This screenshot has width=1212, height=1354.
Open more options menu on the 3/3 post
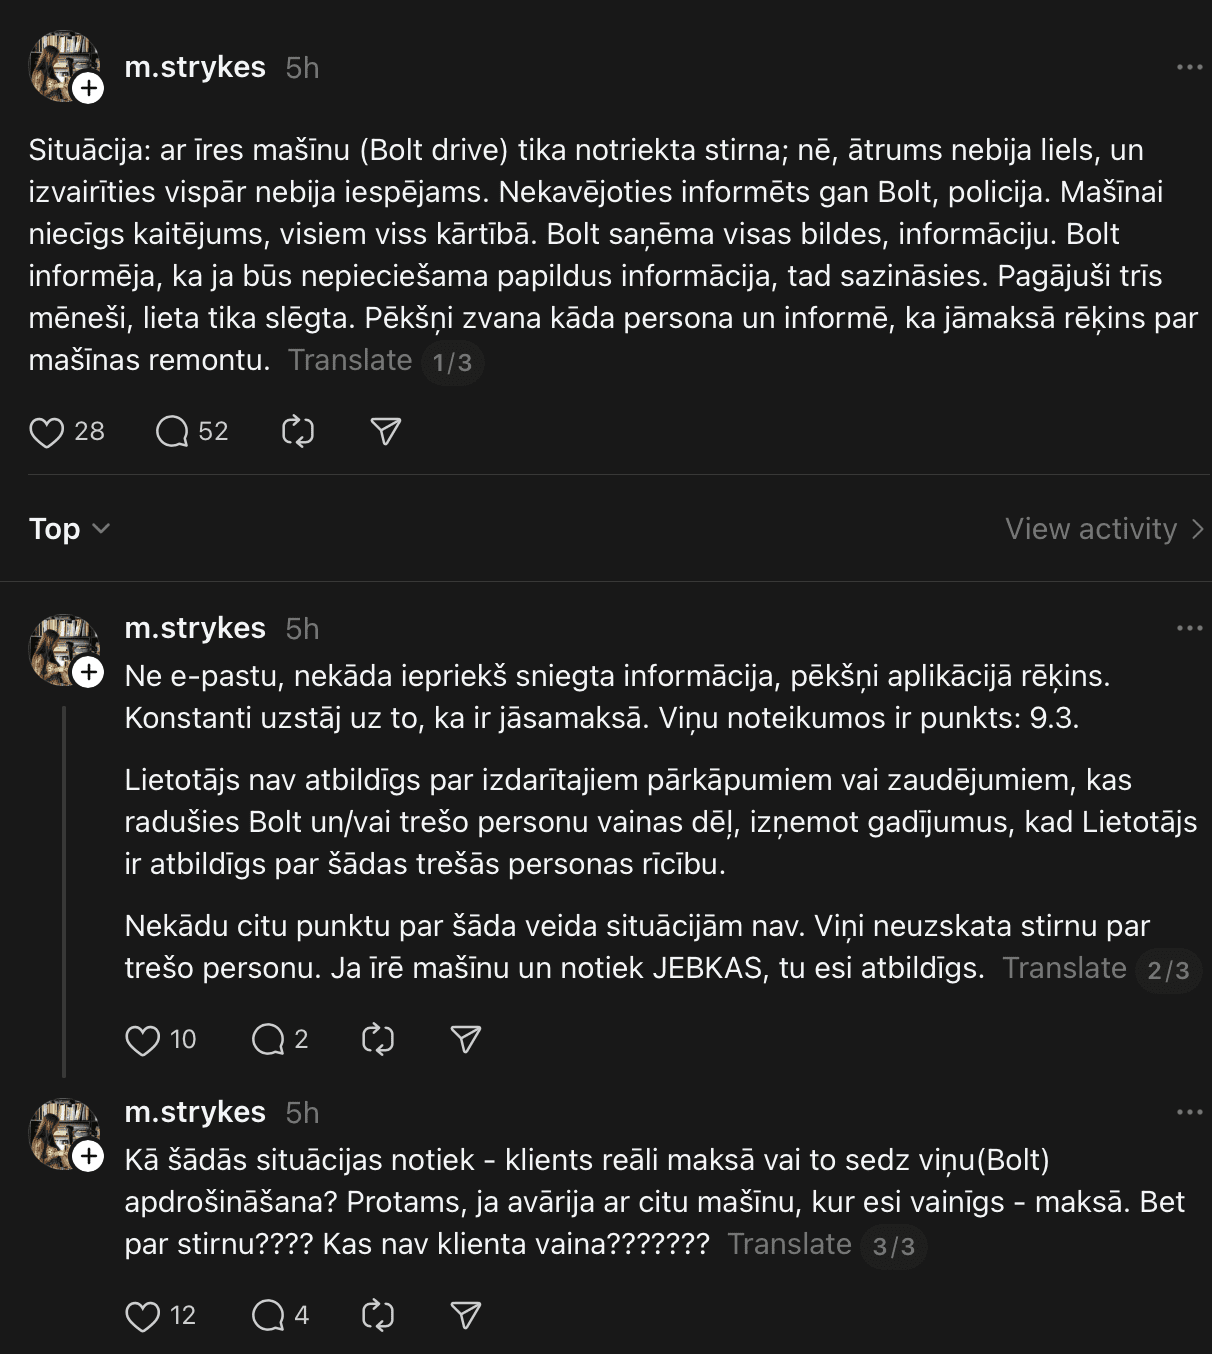point(1189,1112)
